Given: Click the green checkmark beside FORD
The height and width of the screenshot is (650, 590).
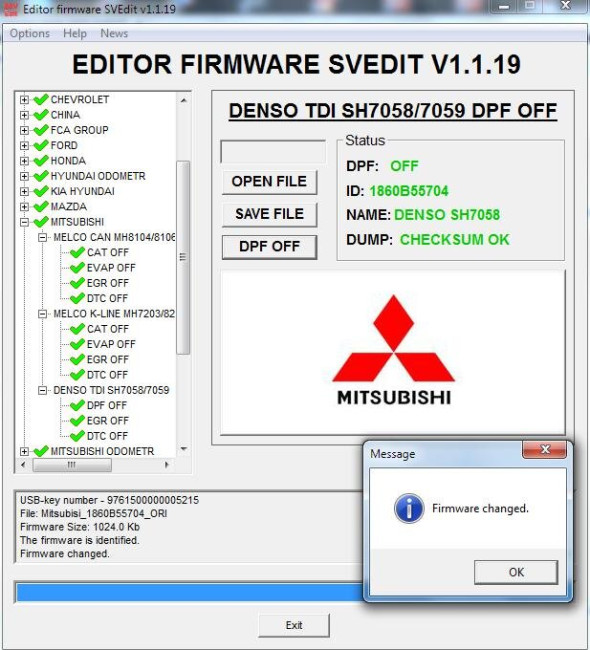Looking at the screenshot, I should pyautogui.click(x=41, y=146).
